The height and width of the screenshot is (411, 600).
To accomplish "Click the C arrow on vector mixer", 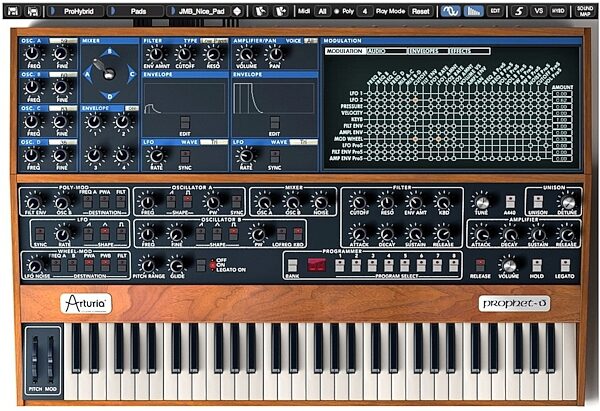I will 132,75.
